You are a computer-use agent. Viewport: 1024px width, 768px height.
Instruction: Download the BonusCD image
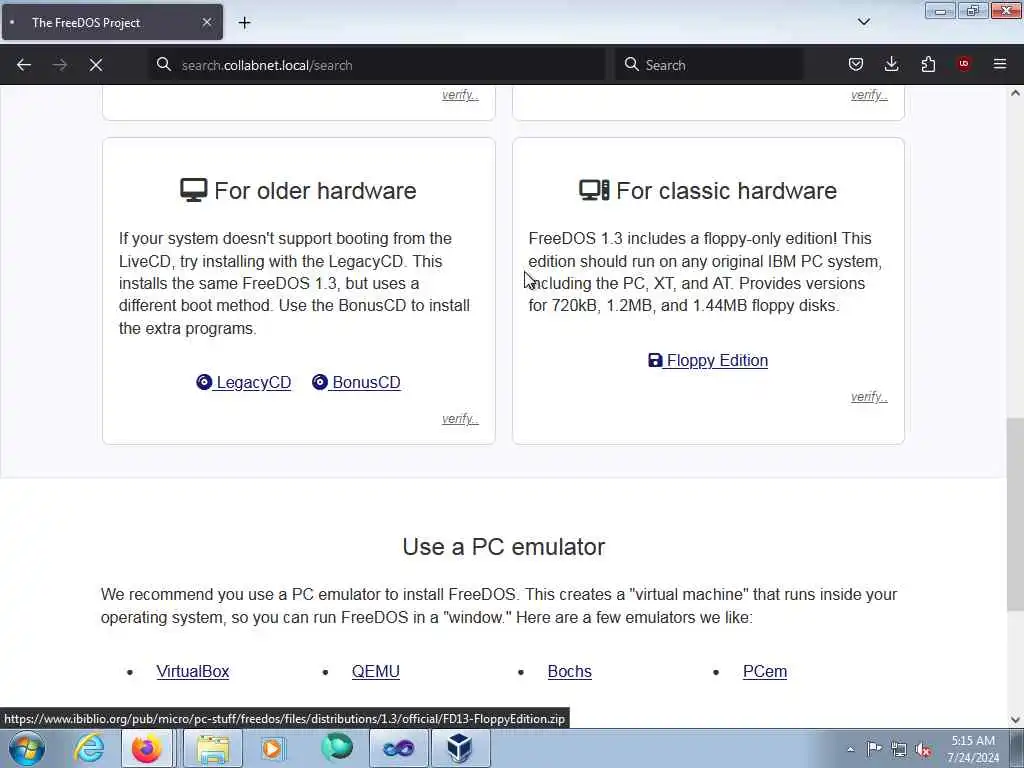pyautogui.click(x=356, y=383)
